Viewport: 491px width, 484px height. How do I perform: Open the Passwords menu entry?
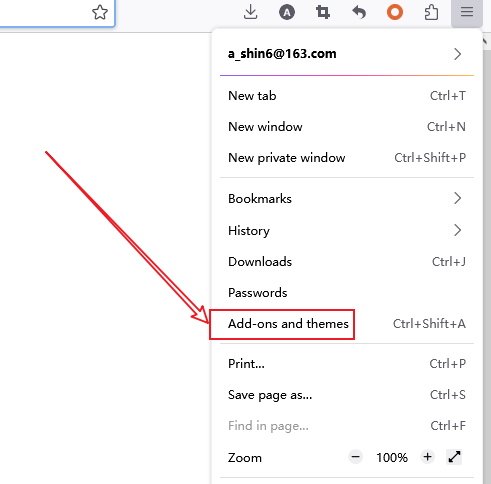point(347,293)
